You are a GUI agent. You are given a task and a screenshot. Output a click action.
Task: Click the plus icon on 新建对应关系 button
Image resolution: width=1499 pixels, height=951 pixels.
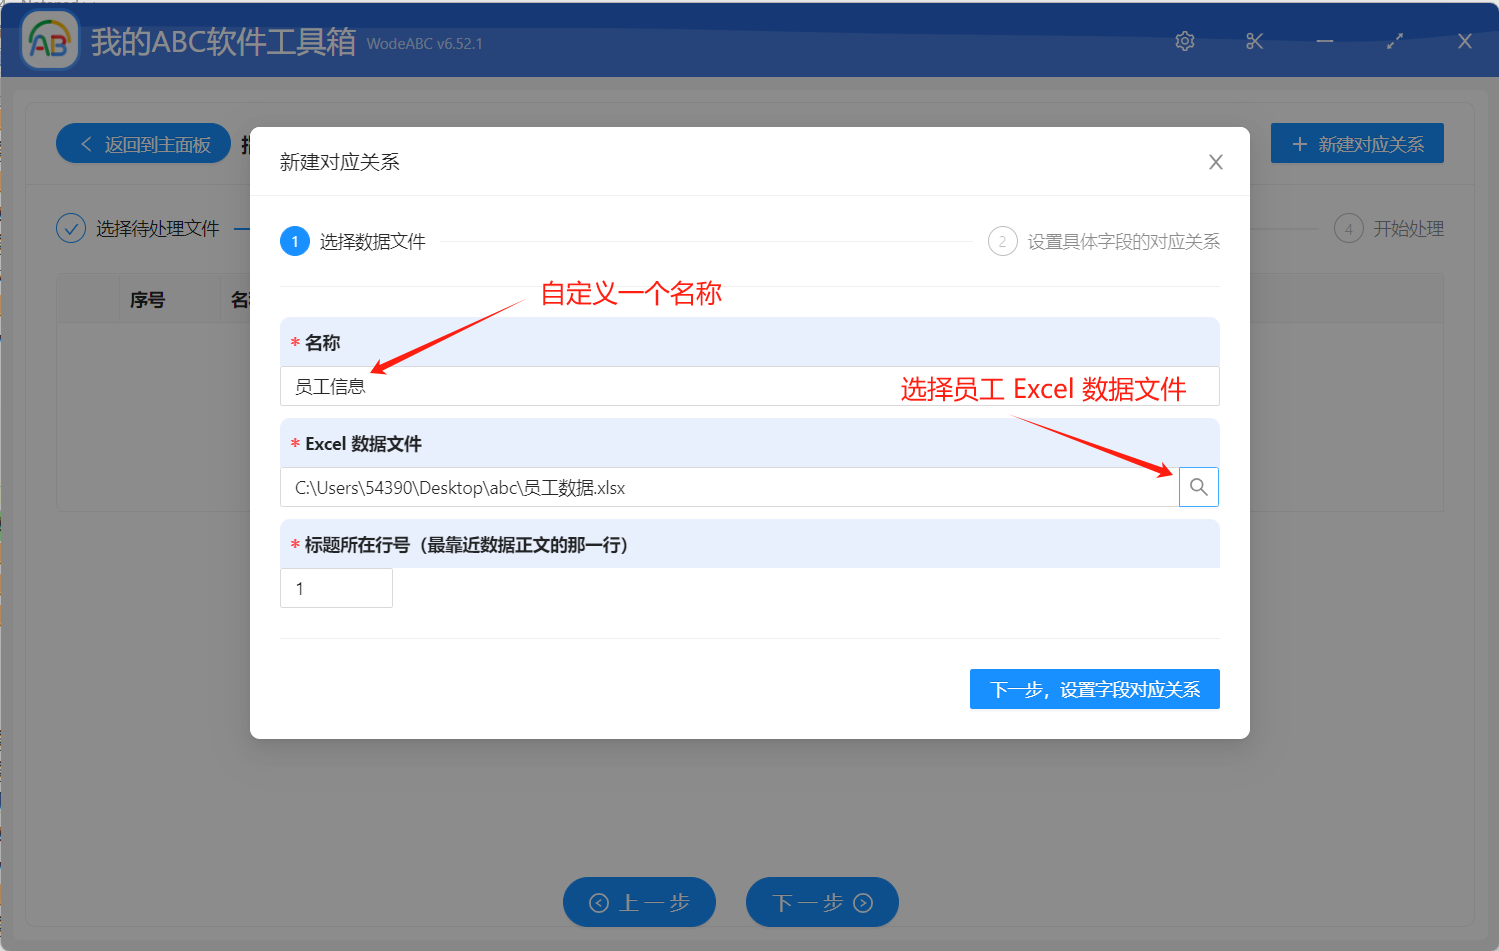point(1300,143)
